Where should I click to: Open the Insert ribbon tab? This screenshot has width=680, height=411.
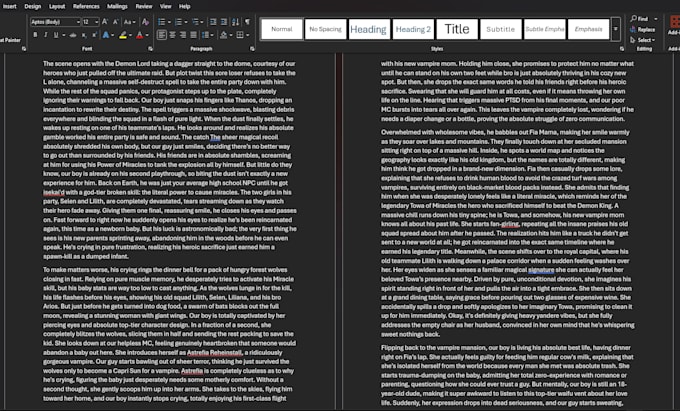(10, 6)
